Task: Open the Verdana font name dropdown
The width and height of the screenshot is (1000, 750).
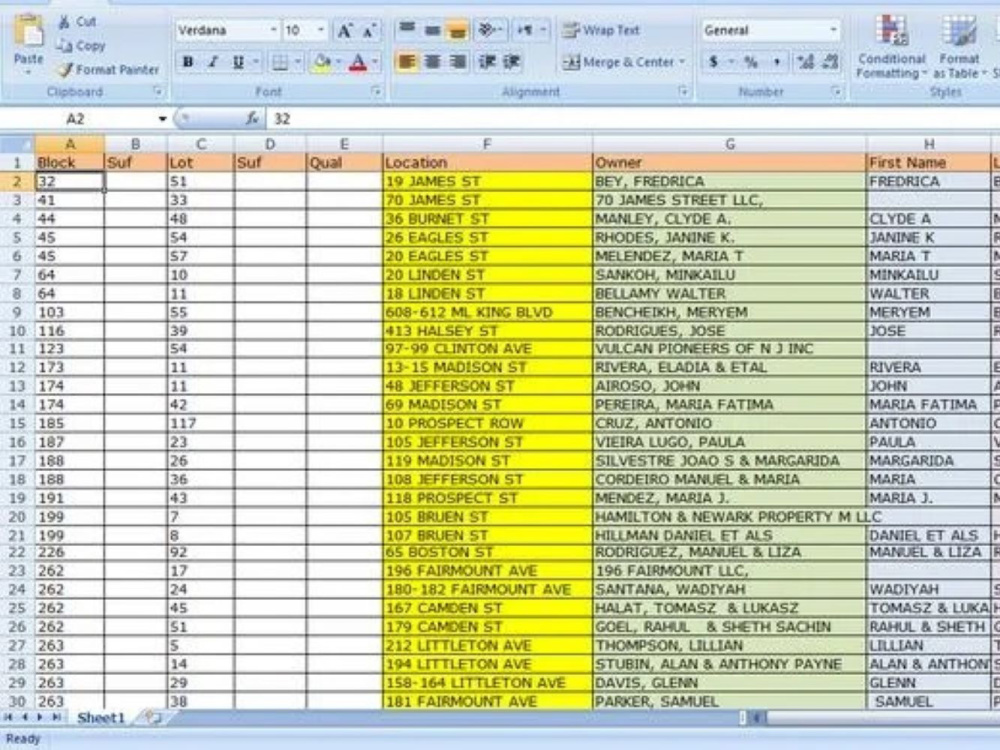Action: tap(274, 30)
